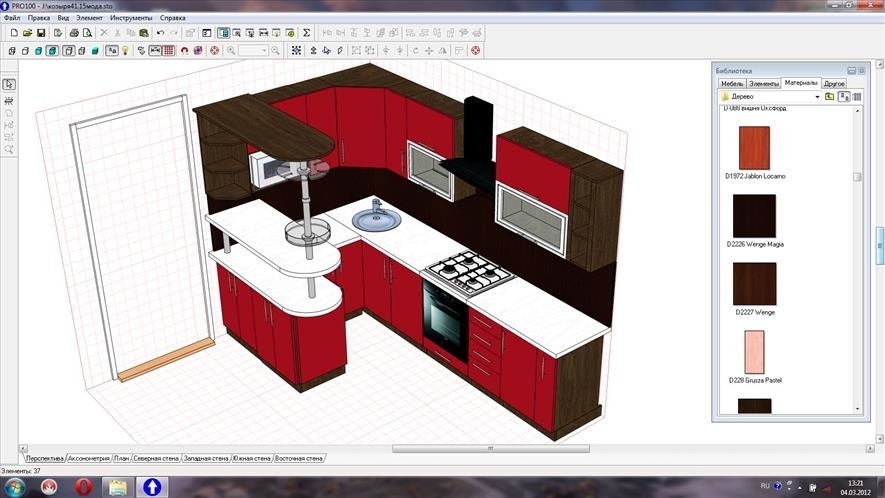
Task: Toggle the highlighted teal textured cube mode
Action: point(52,51)
